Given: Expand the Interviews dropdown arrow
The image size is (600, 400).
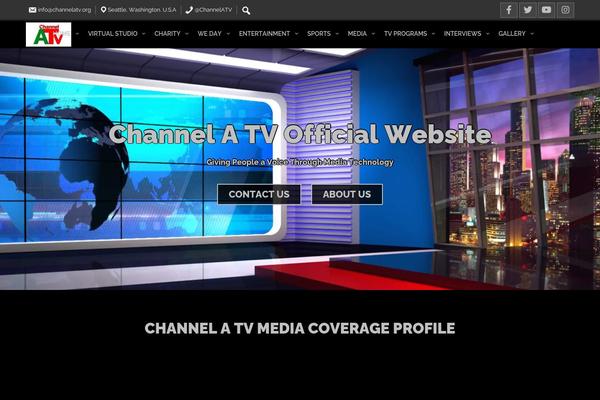Looking at the screenshot, I should click(x=488, y=34).
